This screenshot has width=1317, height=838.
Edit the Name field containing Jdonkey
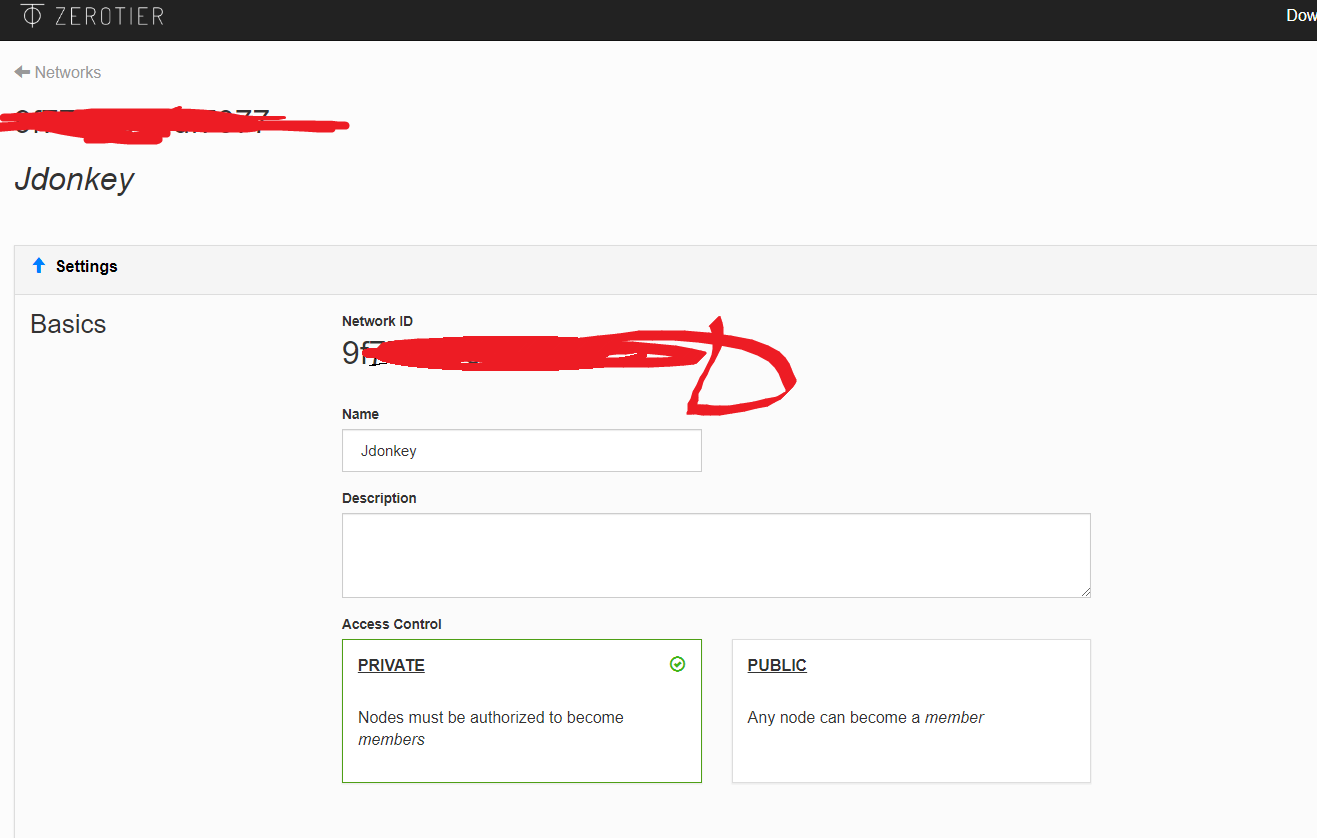522,451
